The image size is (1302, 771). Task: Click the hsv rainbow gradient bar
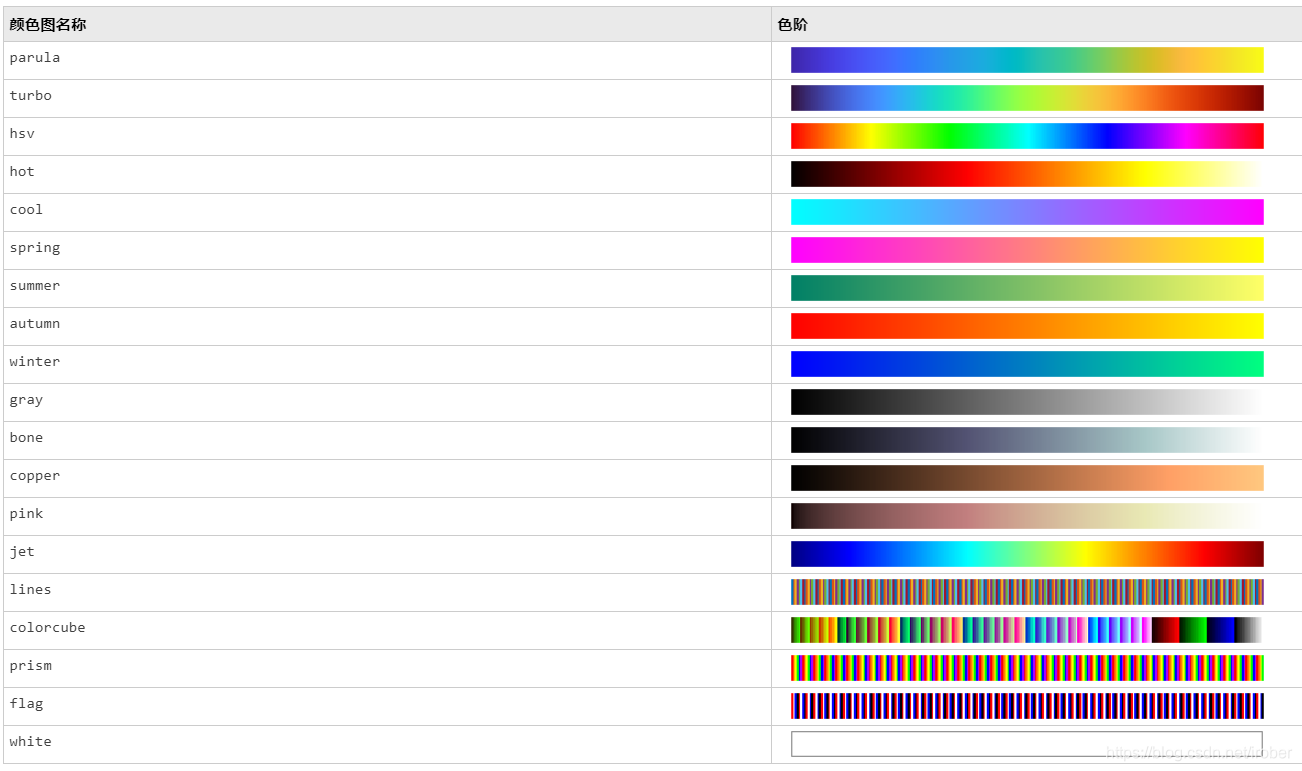pos(1027,136)
